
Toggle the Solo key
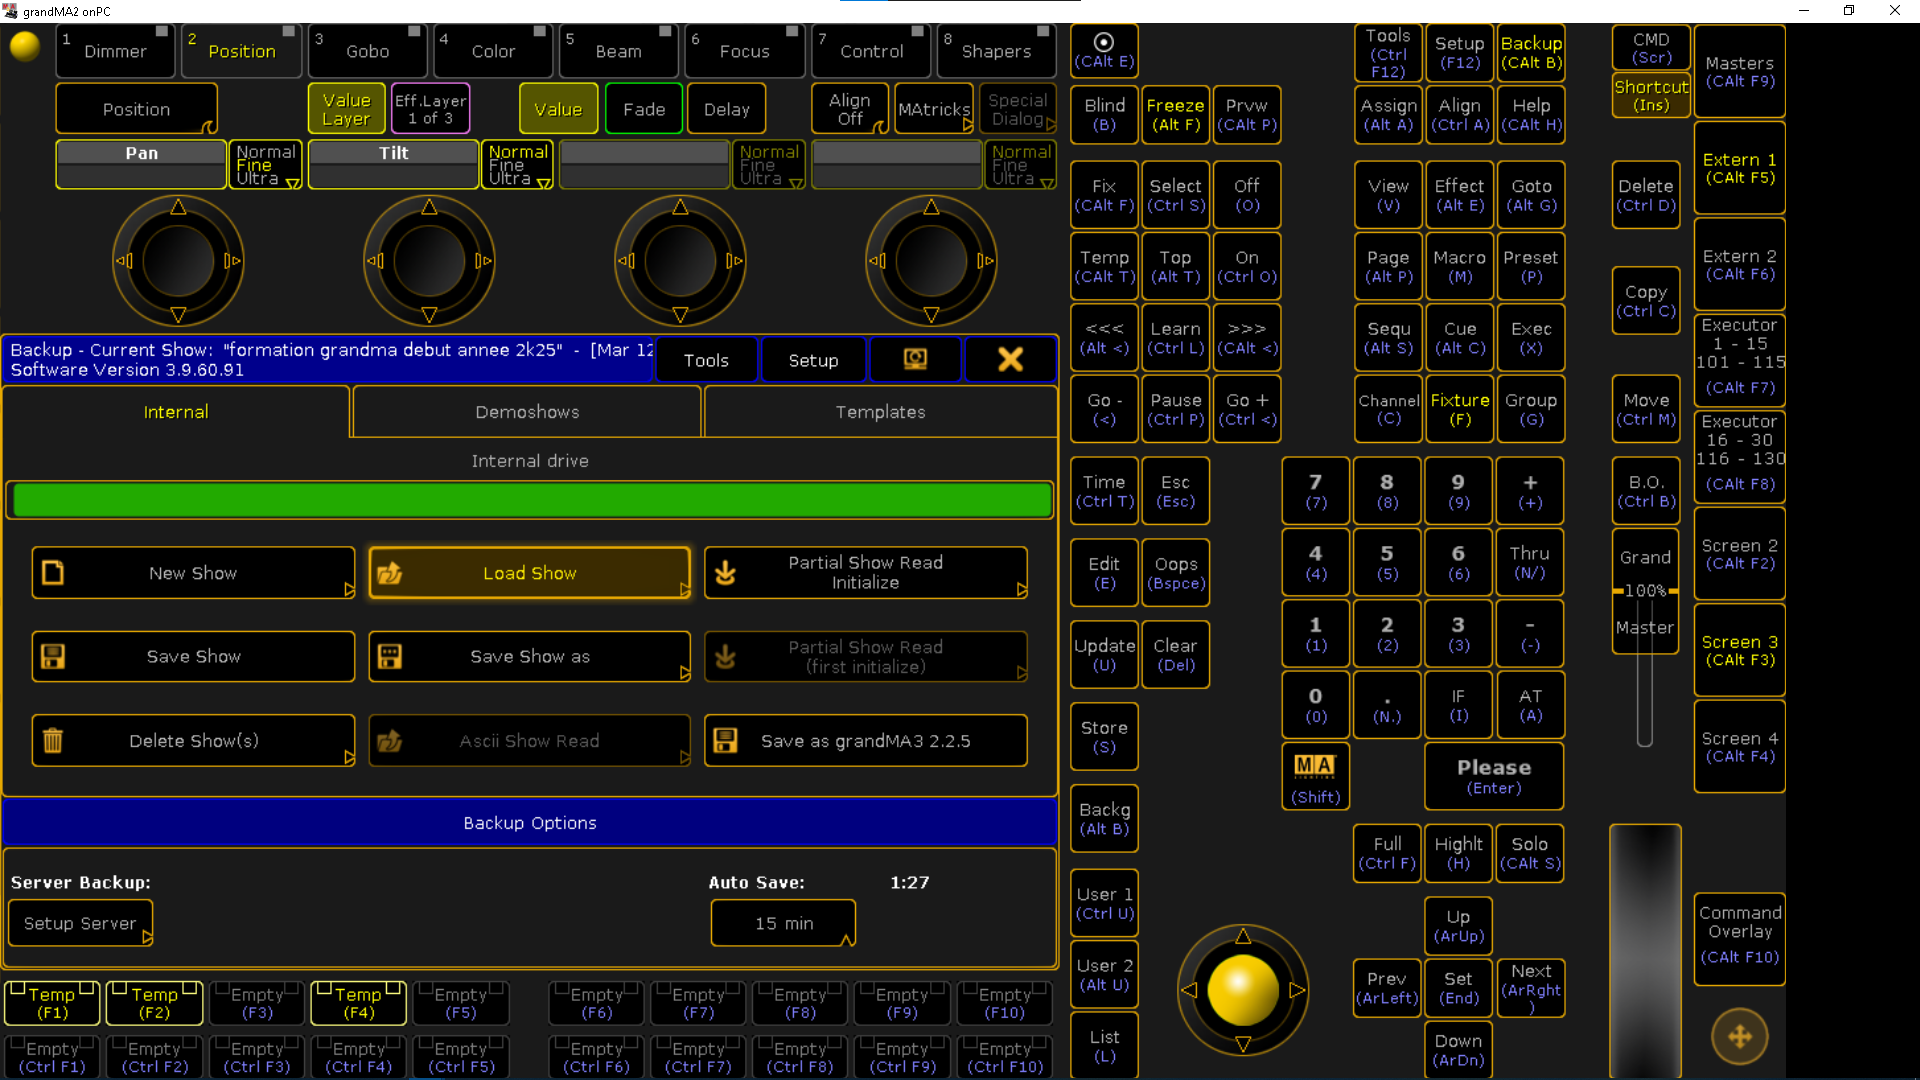tap(1530, 854)
